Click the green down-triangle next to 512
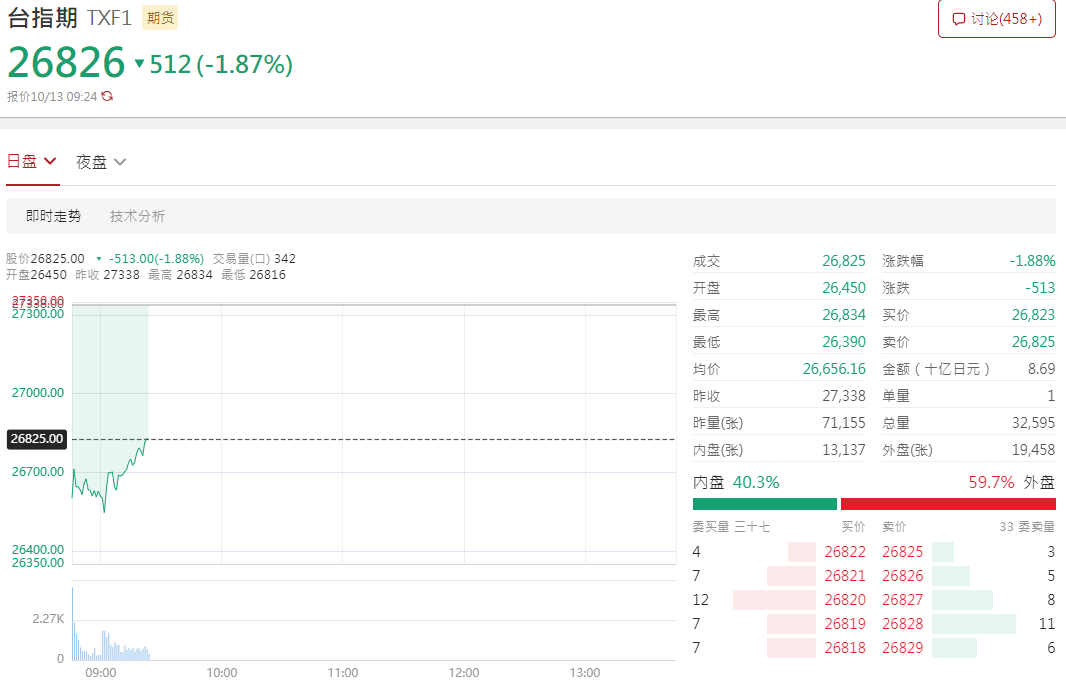The width and height of the screenshot is (1066, 683). [x=139, y=65]
